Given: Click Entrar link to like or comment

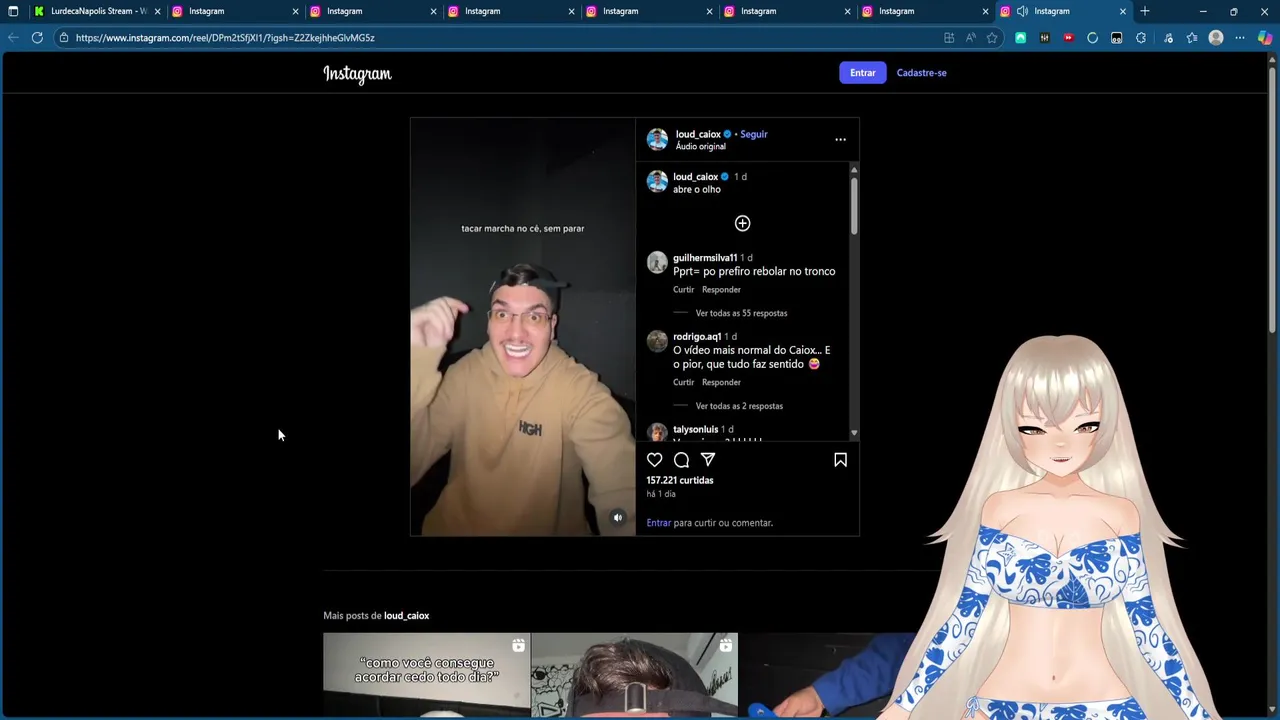Looking at the screenshot, I should [x=658, y=523].
